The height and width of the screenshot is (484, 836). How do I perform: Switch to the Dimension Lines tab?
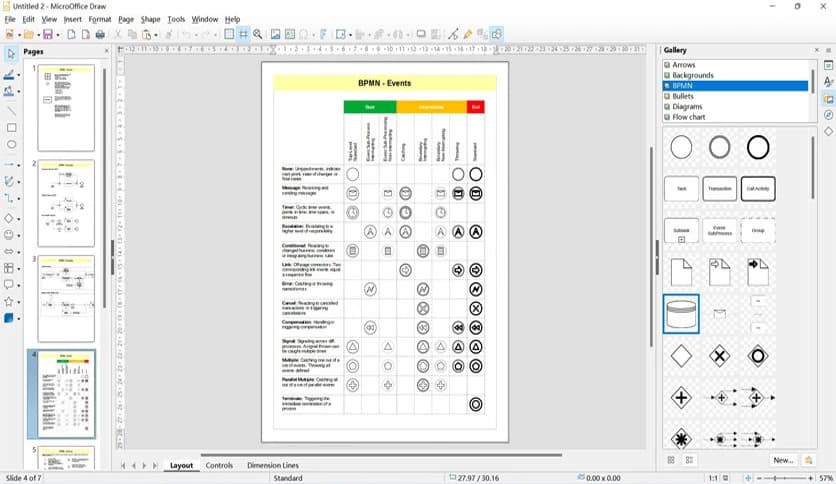(272, 465)
